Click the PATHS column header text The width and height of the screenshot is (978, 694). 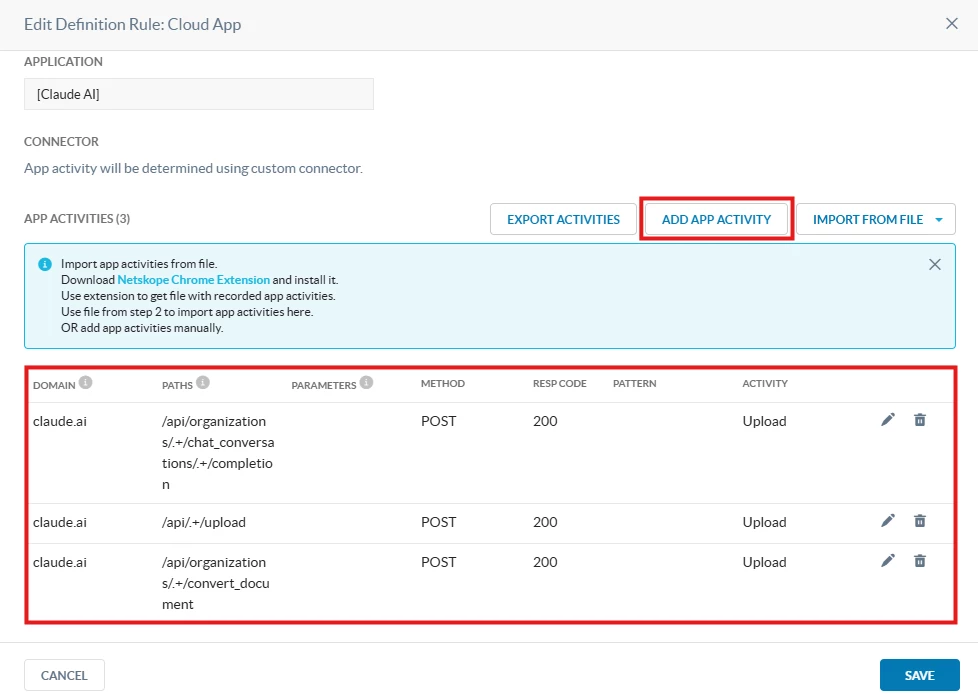click(177, 385)
